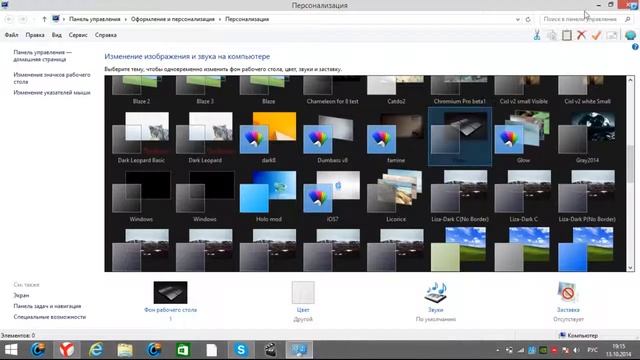
Task: Click the Cut scissors toolbar icon
Action: click(x=537, y=35)
